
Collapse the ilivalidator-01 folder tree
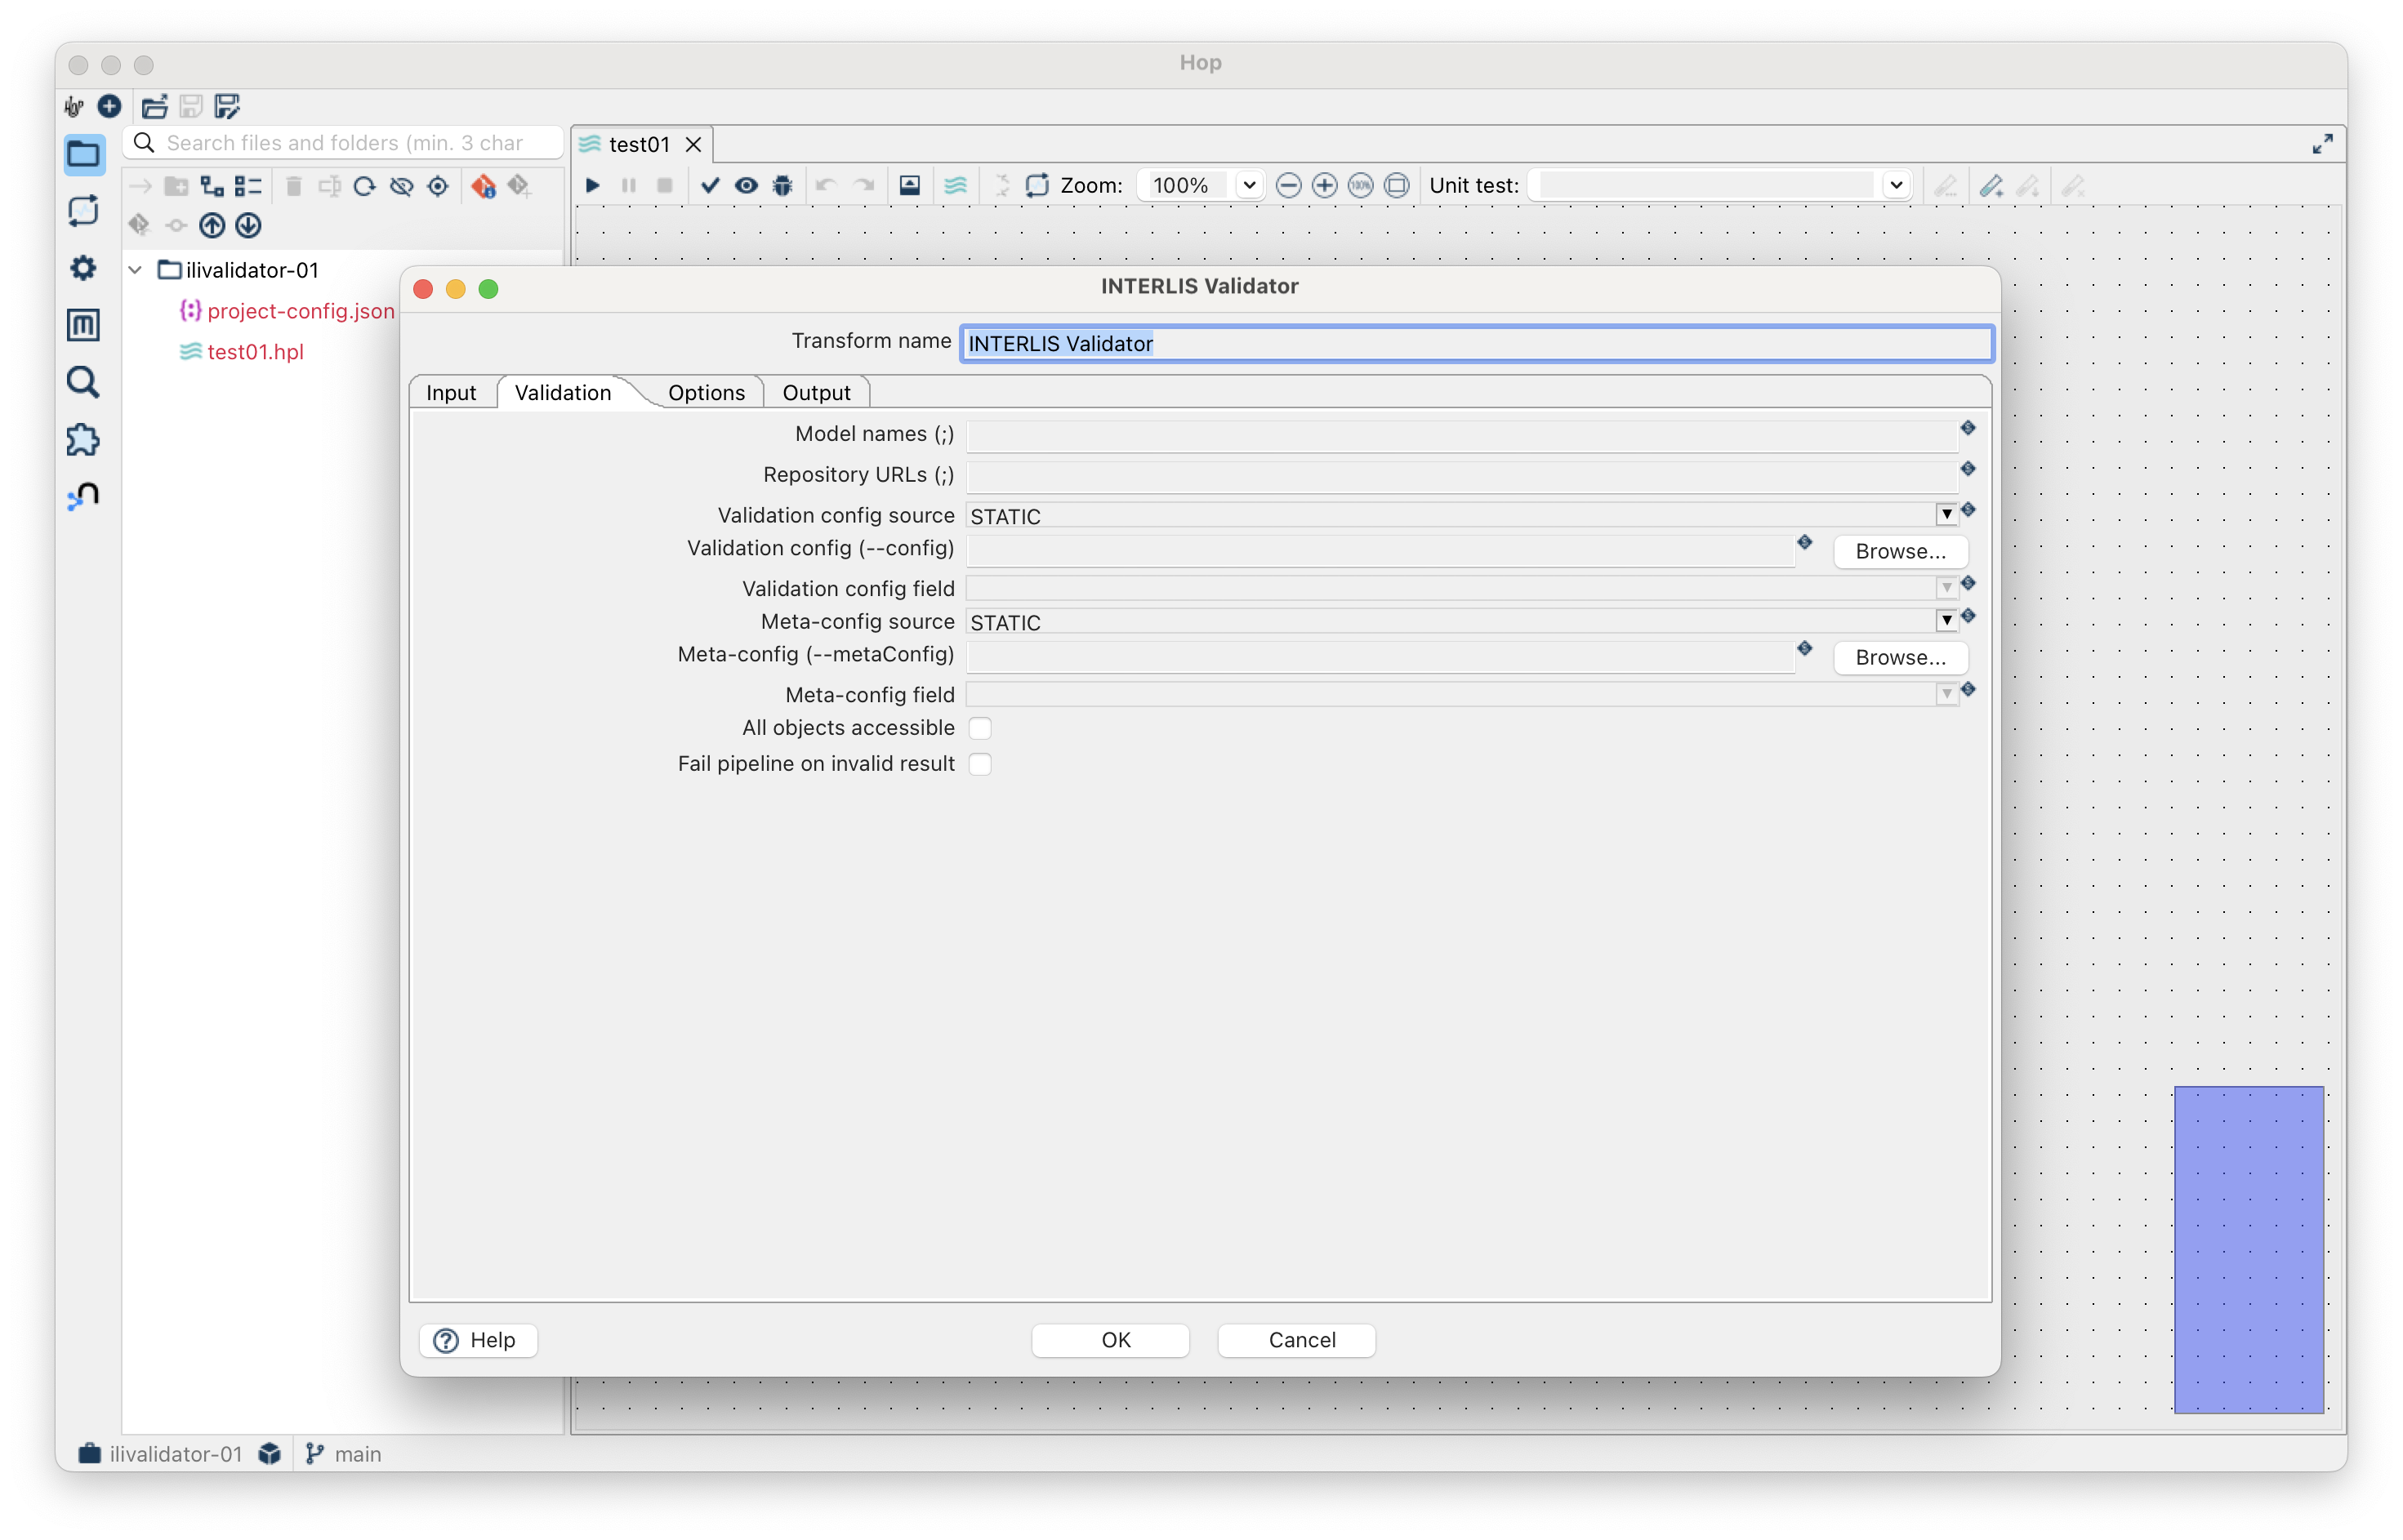136,270
